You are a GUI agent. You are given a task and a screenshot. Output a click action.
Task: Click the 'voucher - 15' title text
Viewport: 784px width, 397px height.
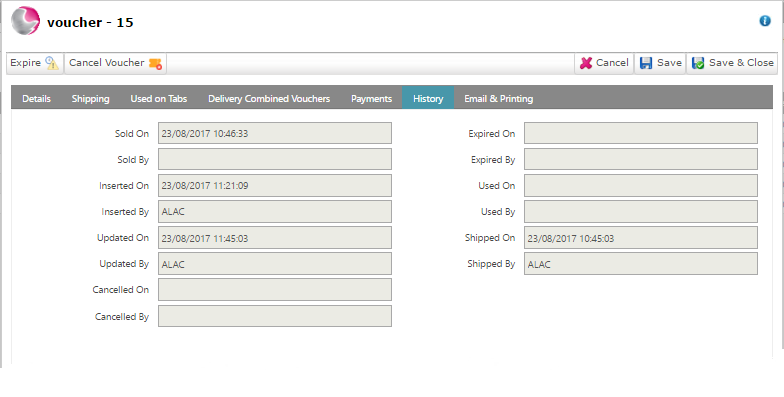tap(90, 22)
